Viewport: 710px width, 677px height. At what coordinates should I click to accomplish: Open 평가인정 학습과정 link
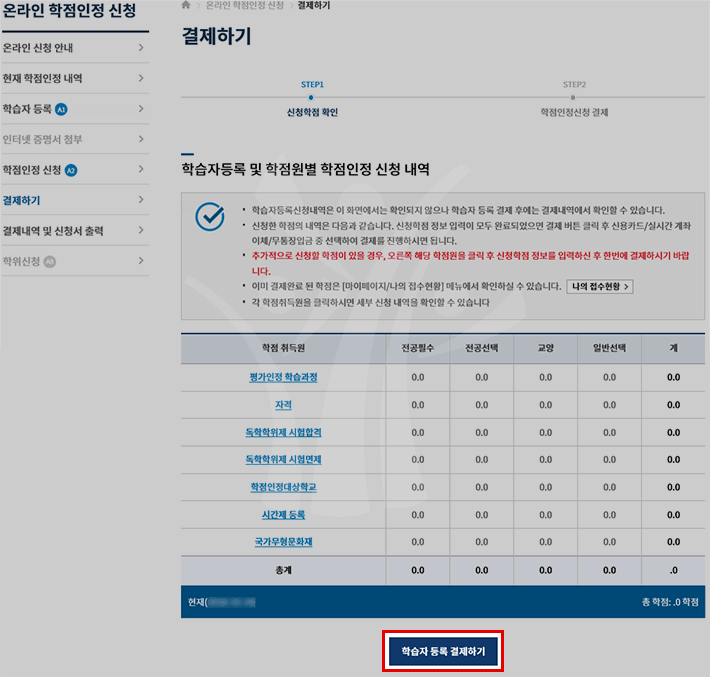(284, 378)
